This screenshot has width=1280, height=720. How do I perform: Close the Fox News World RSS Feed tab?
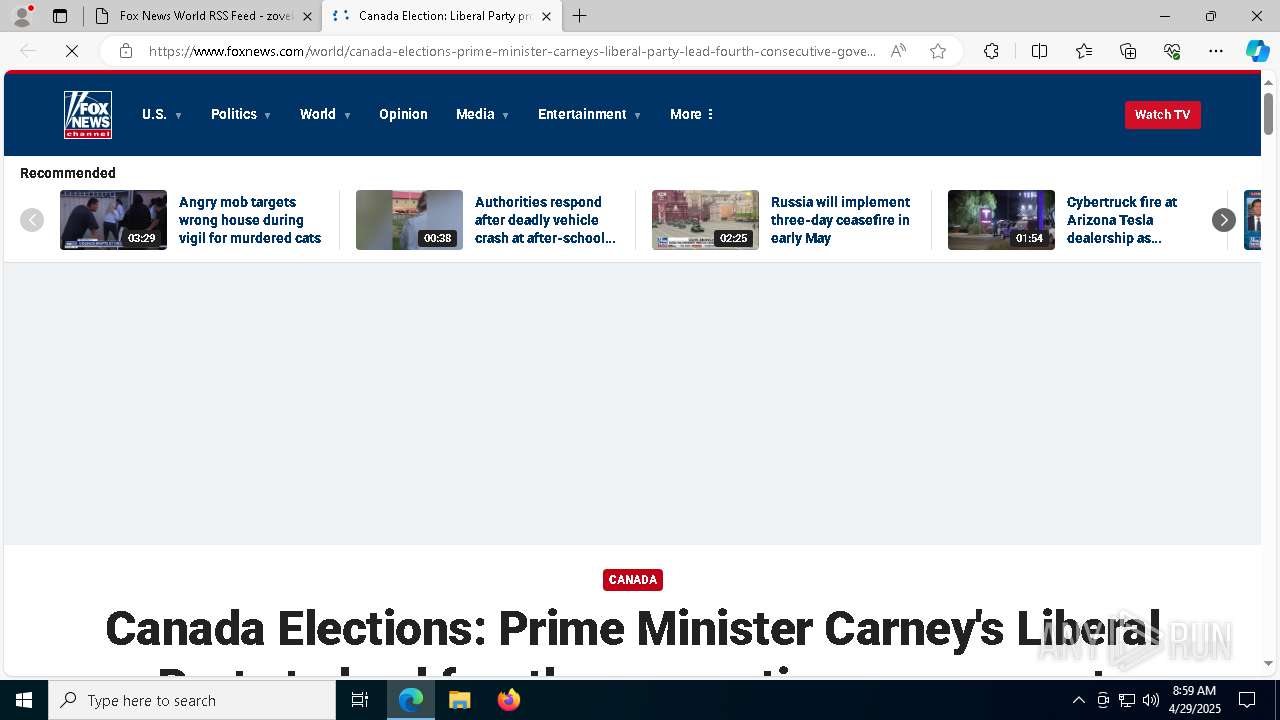pos(307,16)
